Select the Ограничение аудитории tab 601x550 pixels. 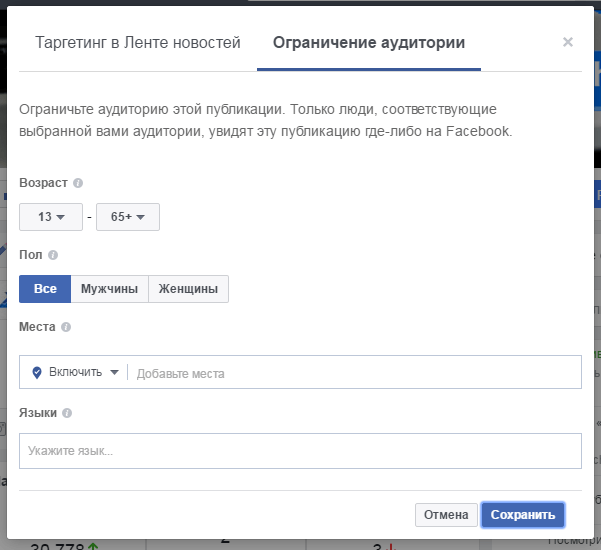pos(369,43)
